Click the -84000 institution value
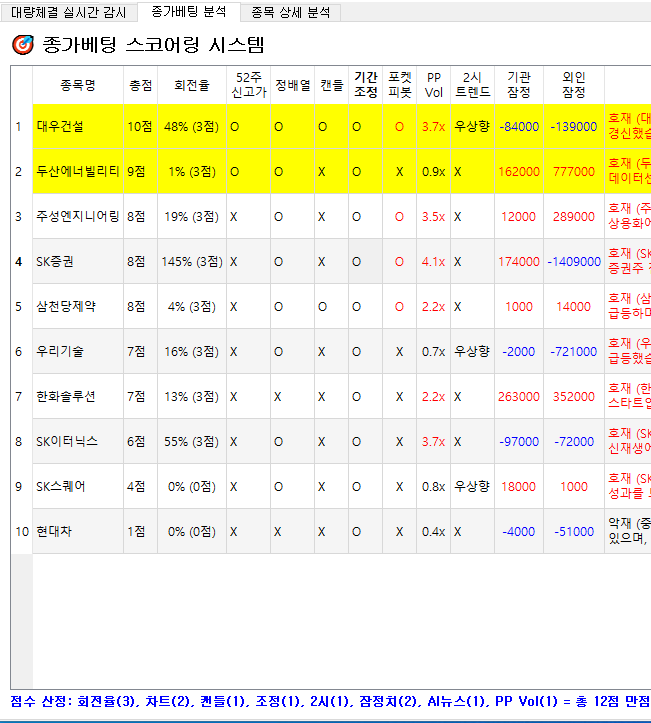This screenshot has height=723, width=651. point(519,126)
